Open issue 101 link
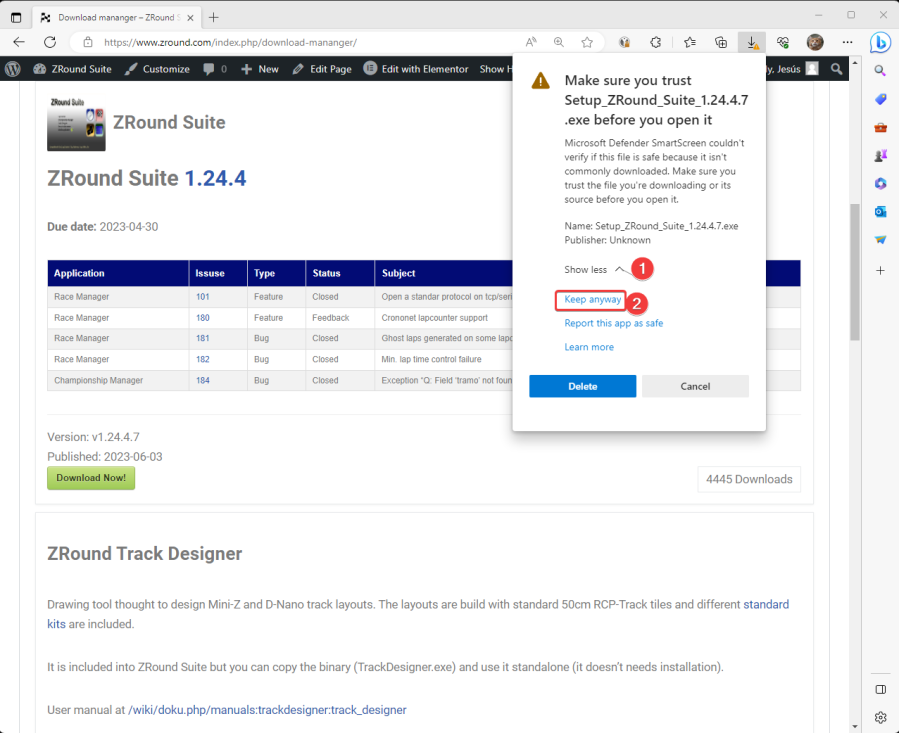Screen dimensions: 899x733 tap(202, 297)
